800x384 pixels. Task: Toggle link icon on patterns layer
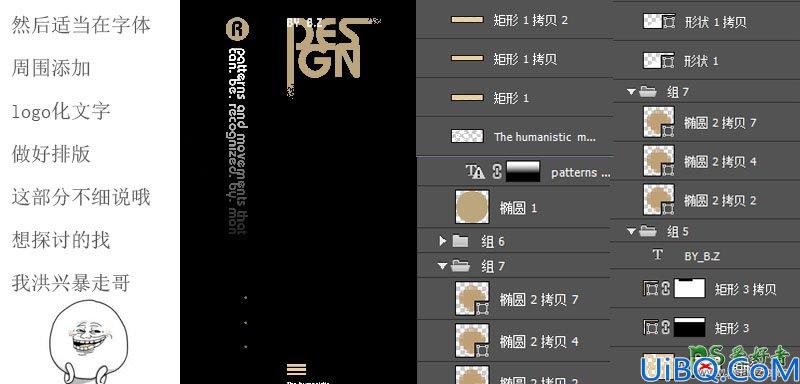point(497,171)
